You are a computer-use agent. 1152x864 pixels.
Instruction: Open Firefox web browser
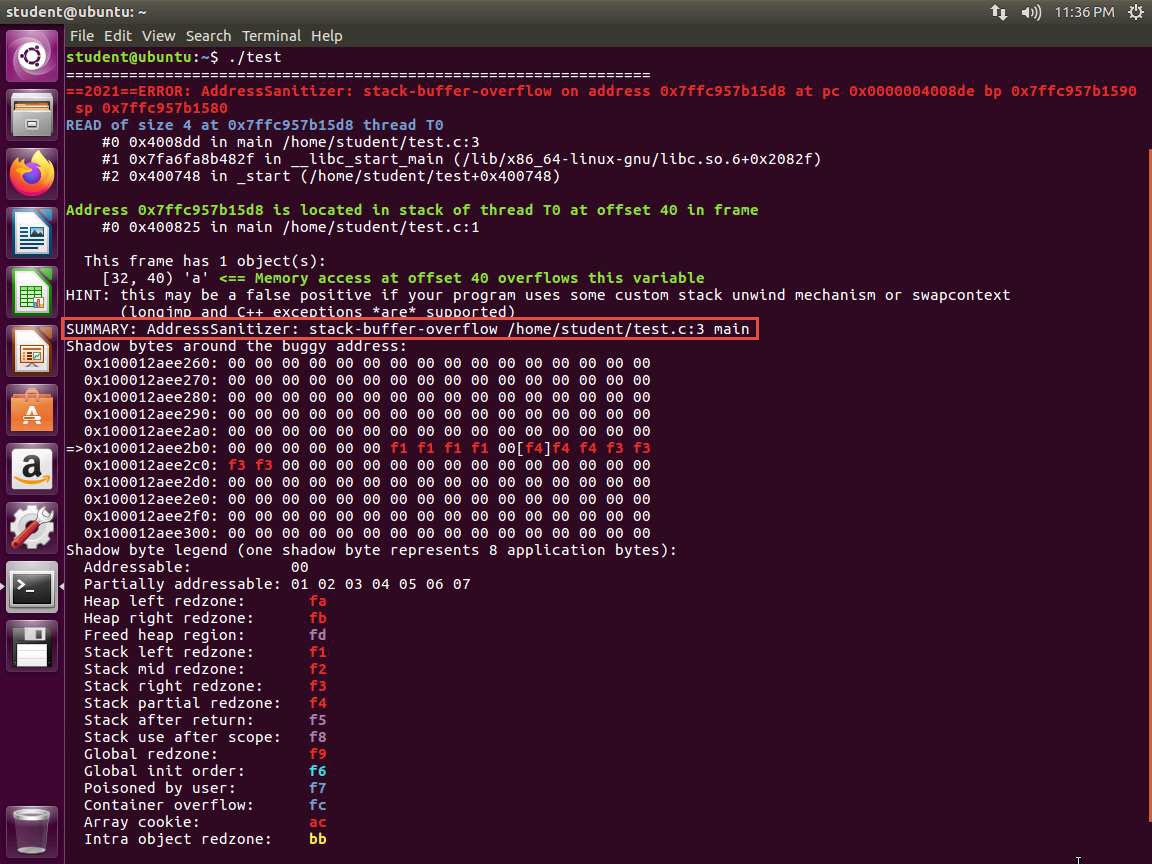point(32,175)
